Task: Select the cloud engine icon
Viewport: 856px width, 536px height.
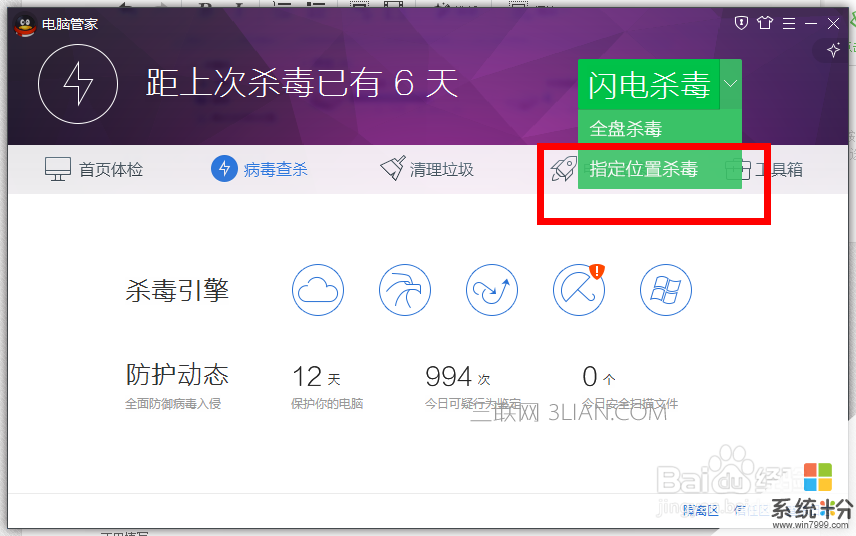Action: 318,290
